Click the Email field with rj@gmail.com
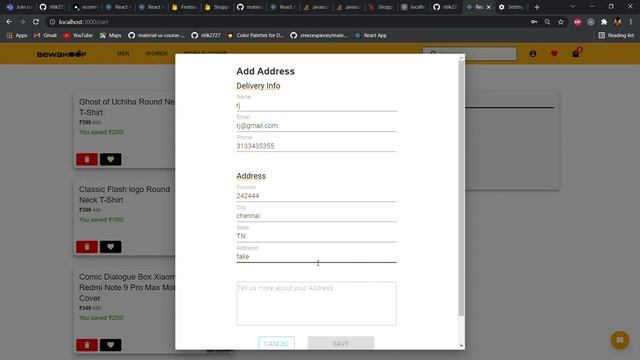 pos(316,126)
